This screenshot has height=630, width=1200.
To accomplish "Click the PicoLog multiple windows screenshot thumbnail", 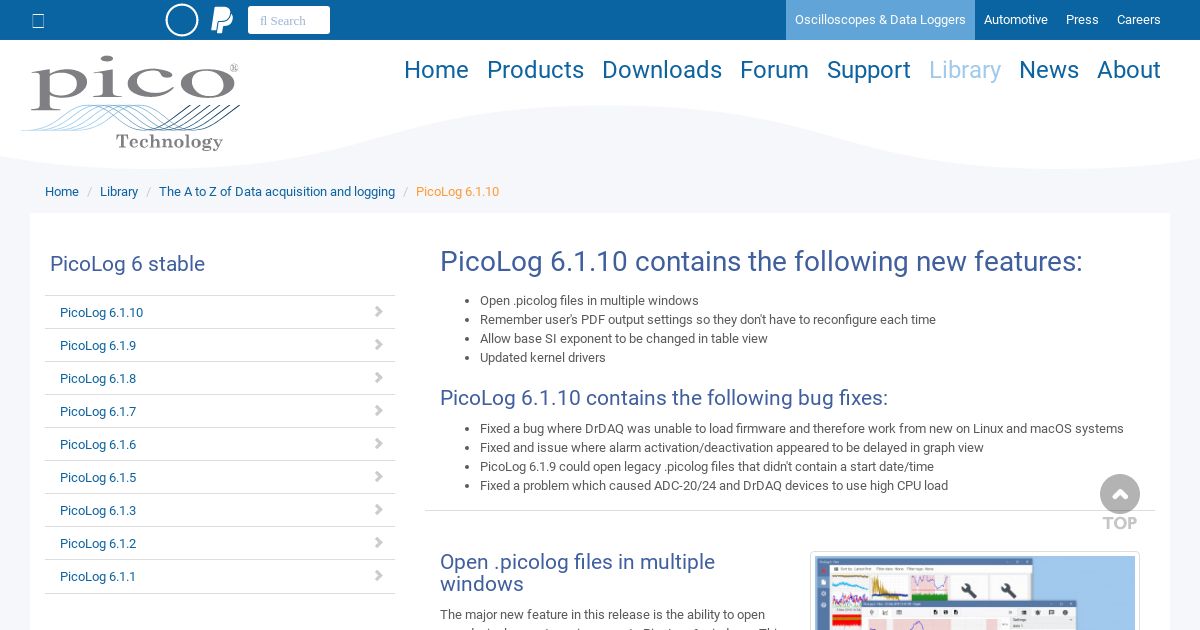I will [x=975, y=591].
